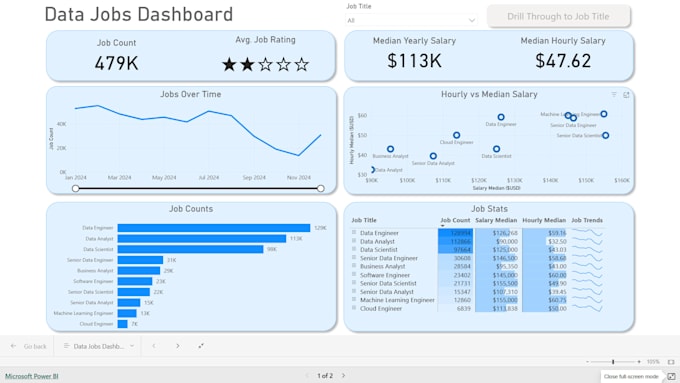The width and height of the screenshot is (680, 383).
Task: Select the Cloud Engineer point in scatter chart
Action: click(x=456, y=135)
